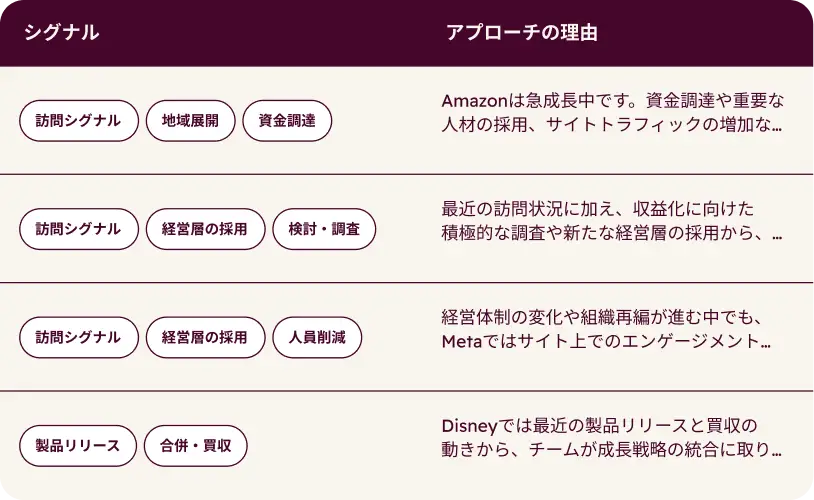The width and height of the screenshot is (814, 500).
Task: Expand truncated Disney reason via its ellipsis
Action: tap(776, 451)
